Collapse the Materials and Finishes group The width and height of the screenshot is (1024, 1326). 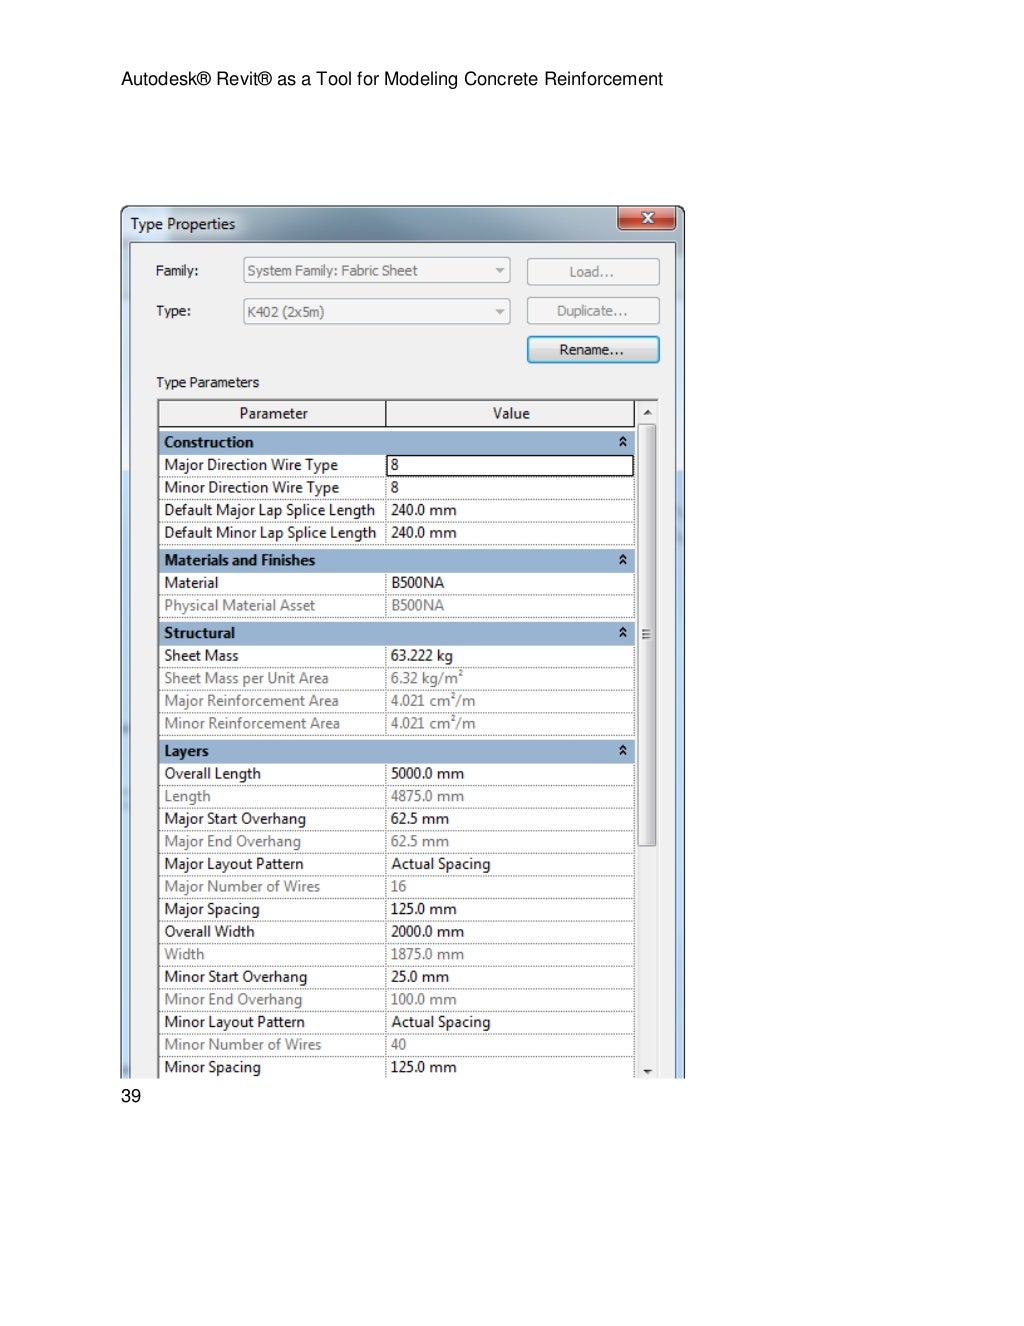point(622,560)
